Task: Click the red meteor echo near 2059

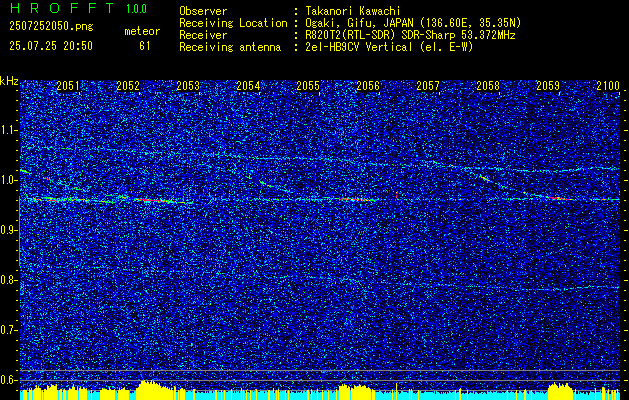Action: pyautogui.click(x=562, y=198)
